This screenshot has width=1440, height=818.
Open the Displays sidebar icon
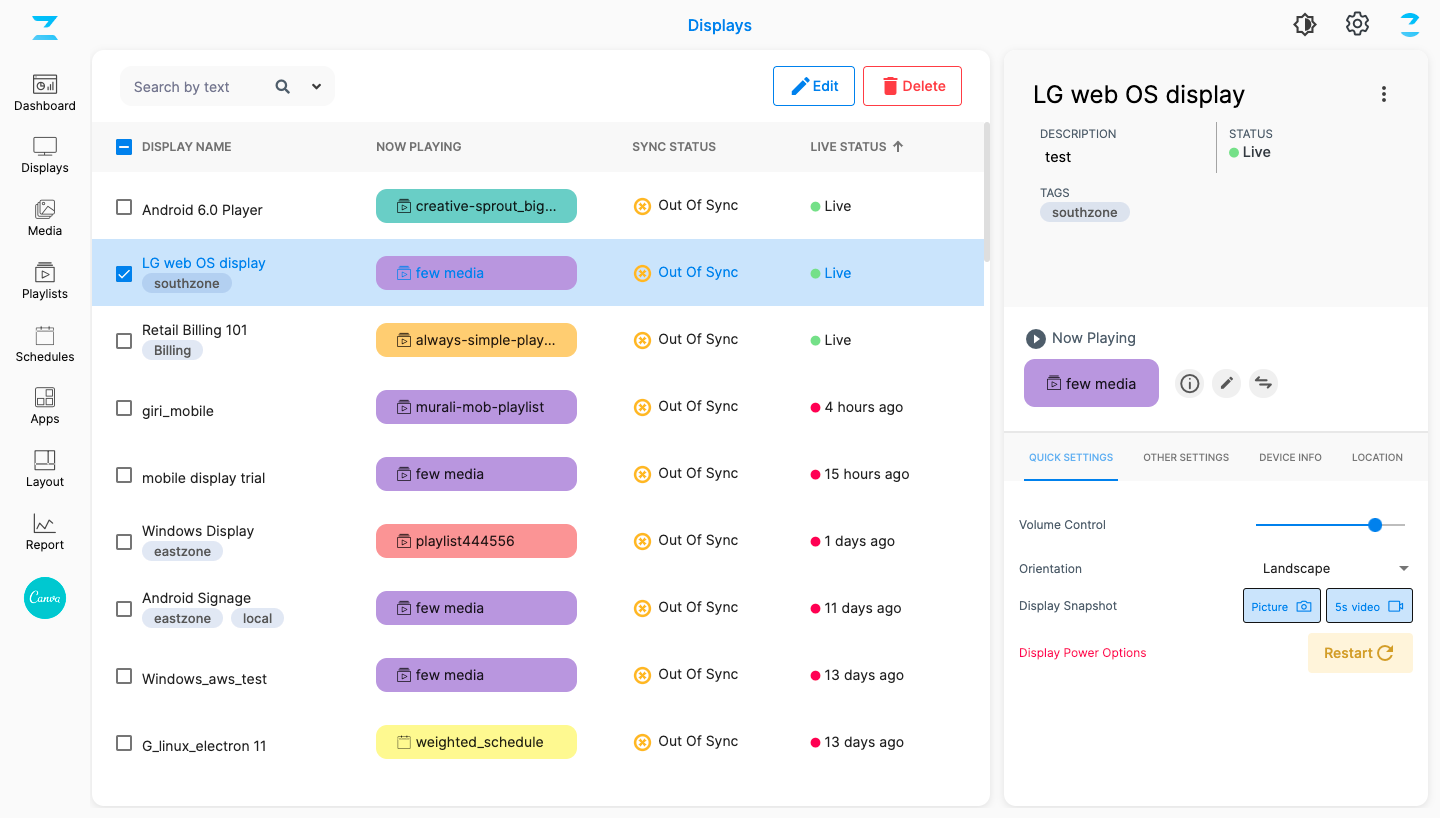(x=45, y=155)
